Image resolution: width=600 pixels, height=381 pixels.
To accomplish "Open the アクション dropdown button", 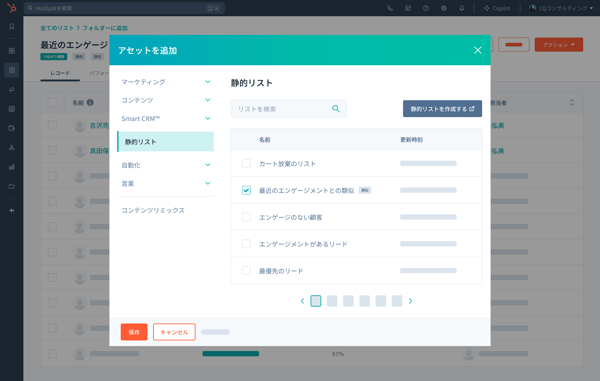I will coord(559,45).
